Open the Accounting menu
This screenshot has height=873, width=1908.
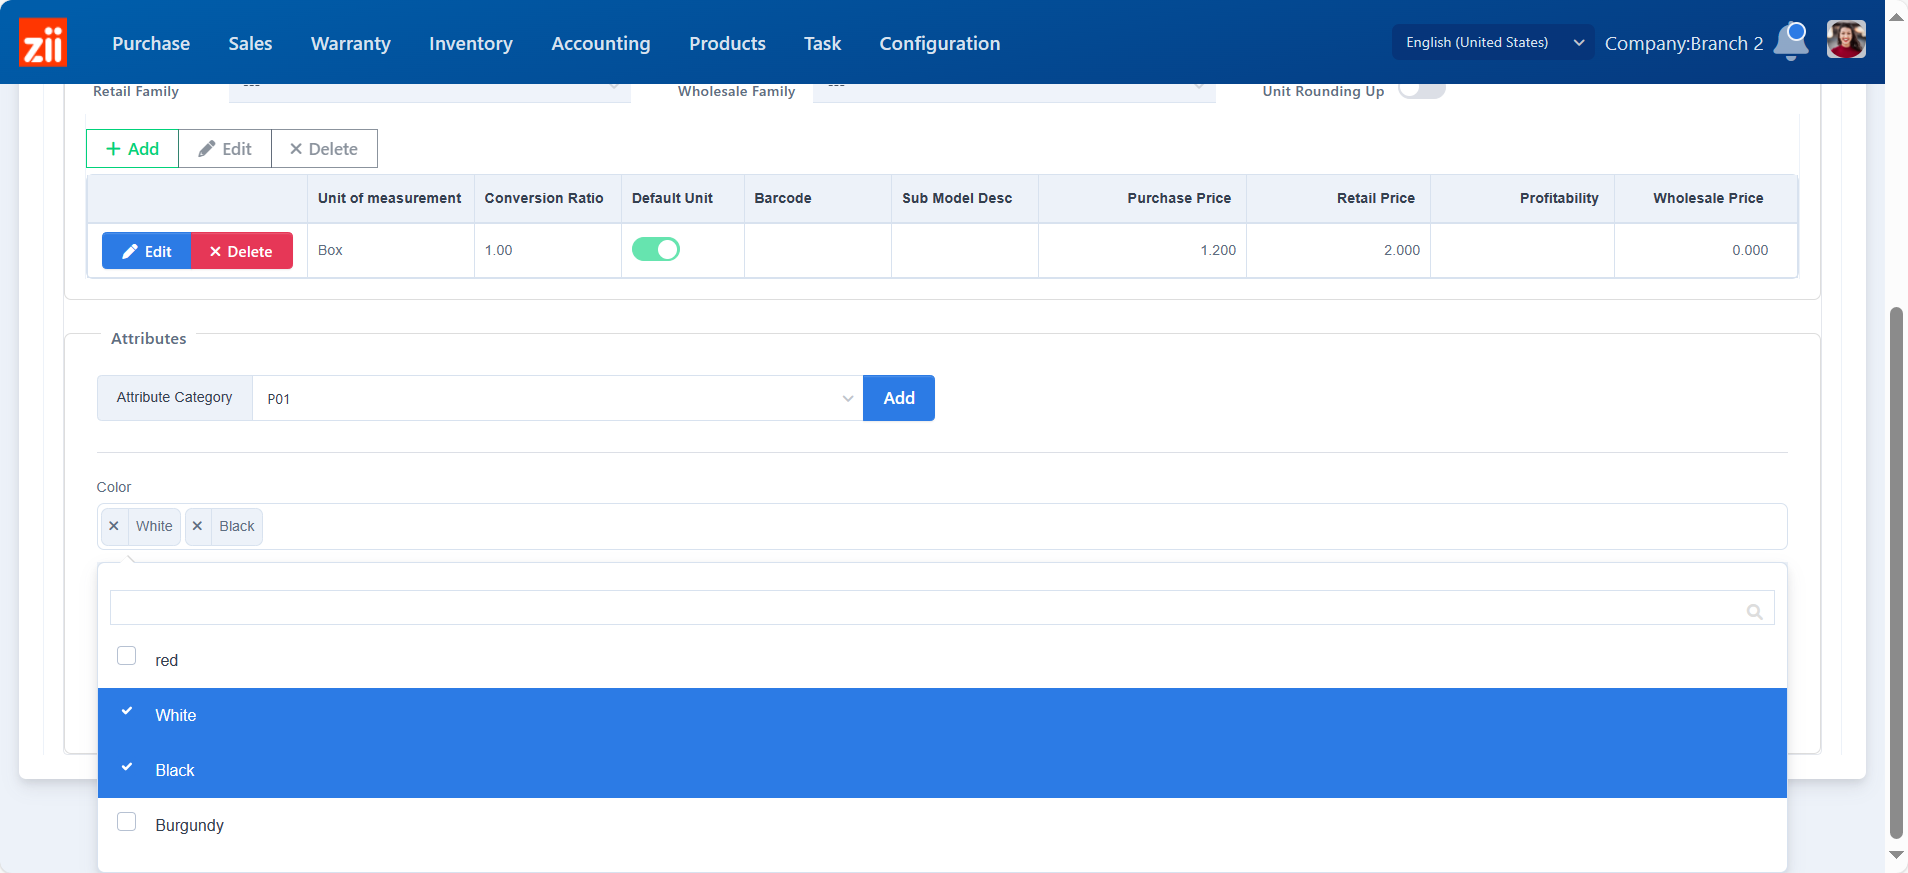tap(600, 43)
